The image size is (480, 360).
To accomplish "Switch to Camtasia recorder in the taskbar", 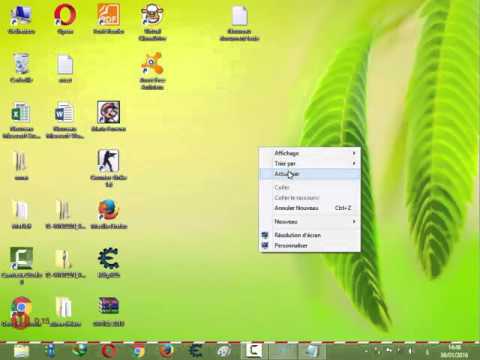I will click(x=254, y=351).
